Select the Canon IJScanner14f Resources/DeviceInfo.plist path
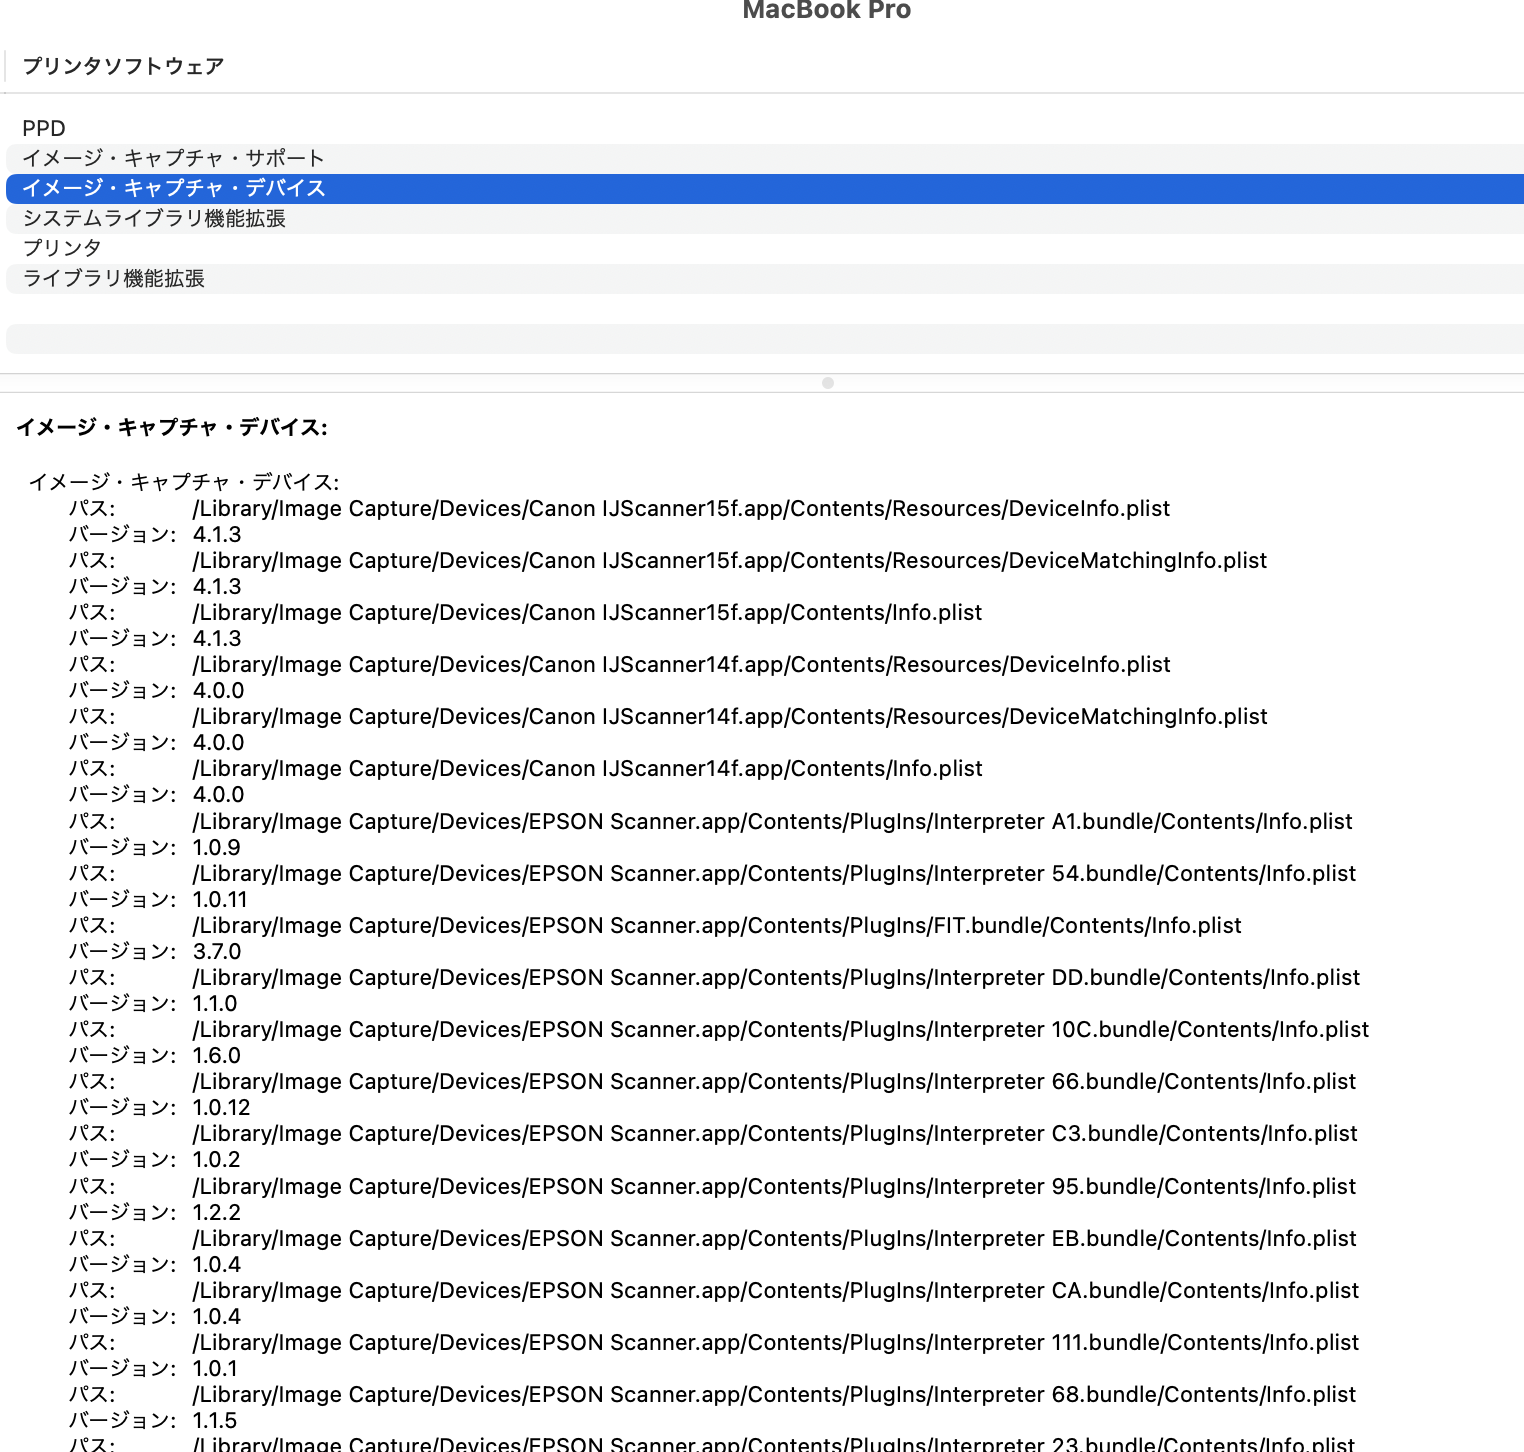Viewport: 1524px width, 1452px height. (x=681, y=665)
